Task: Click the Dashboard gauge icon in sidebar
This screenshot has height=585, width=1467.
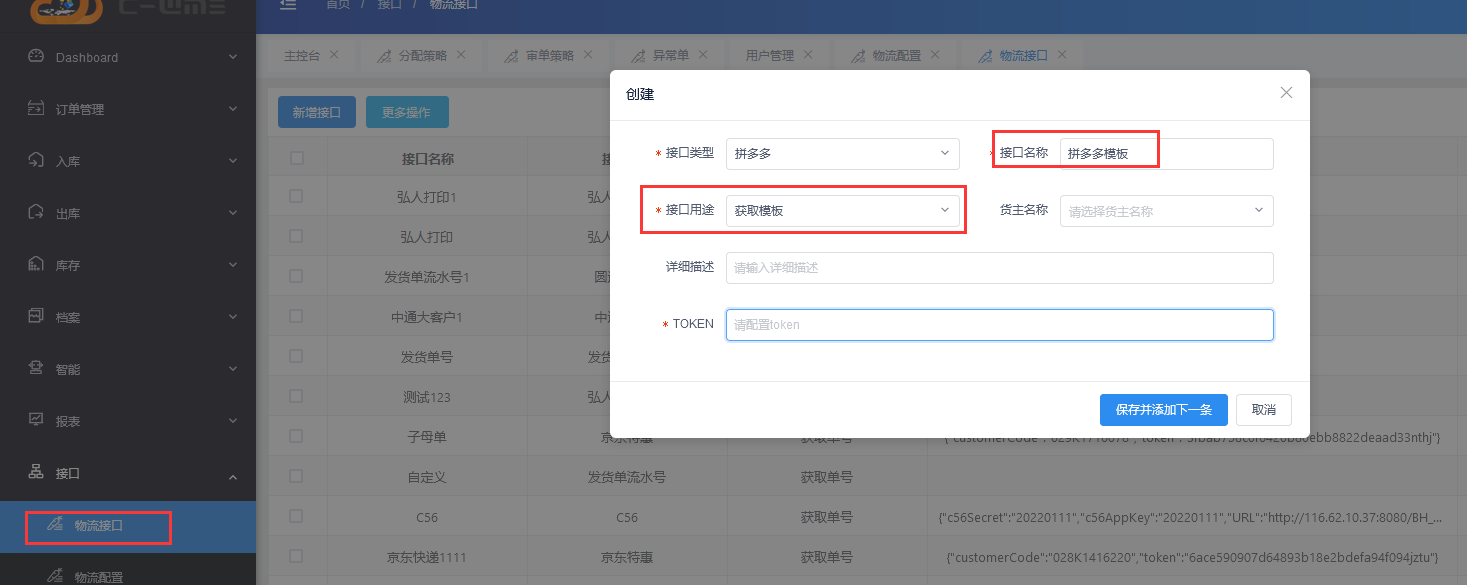Action: pyautogui.click(x=36, y=57)
